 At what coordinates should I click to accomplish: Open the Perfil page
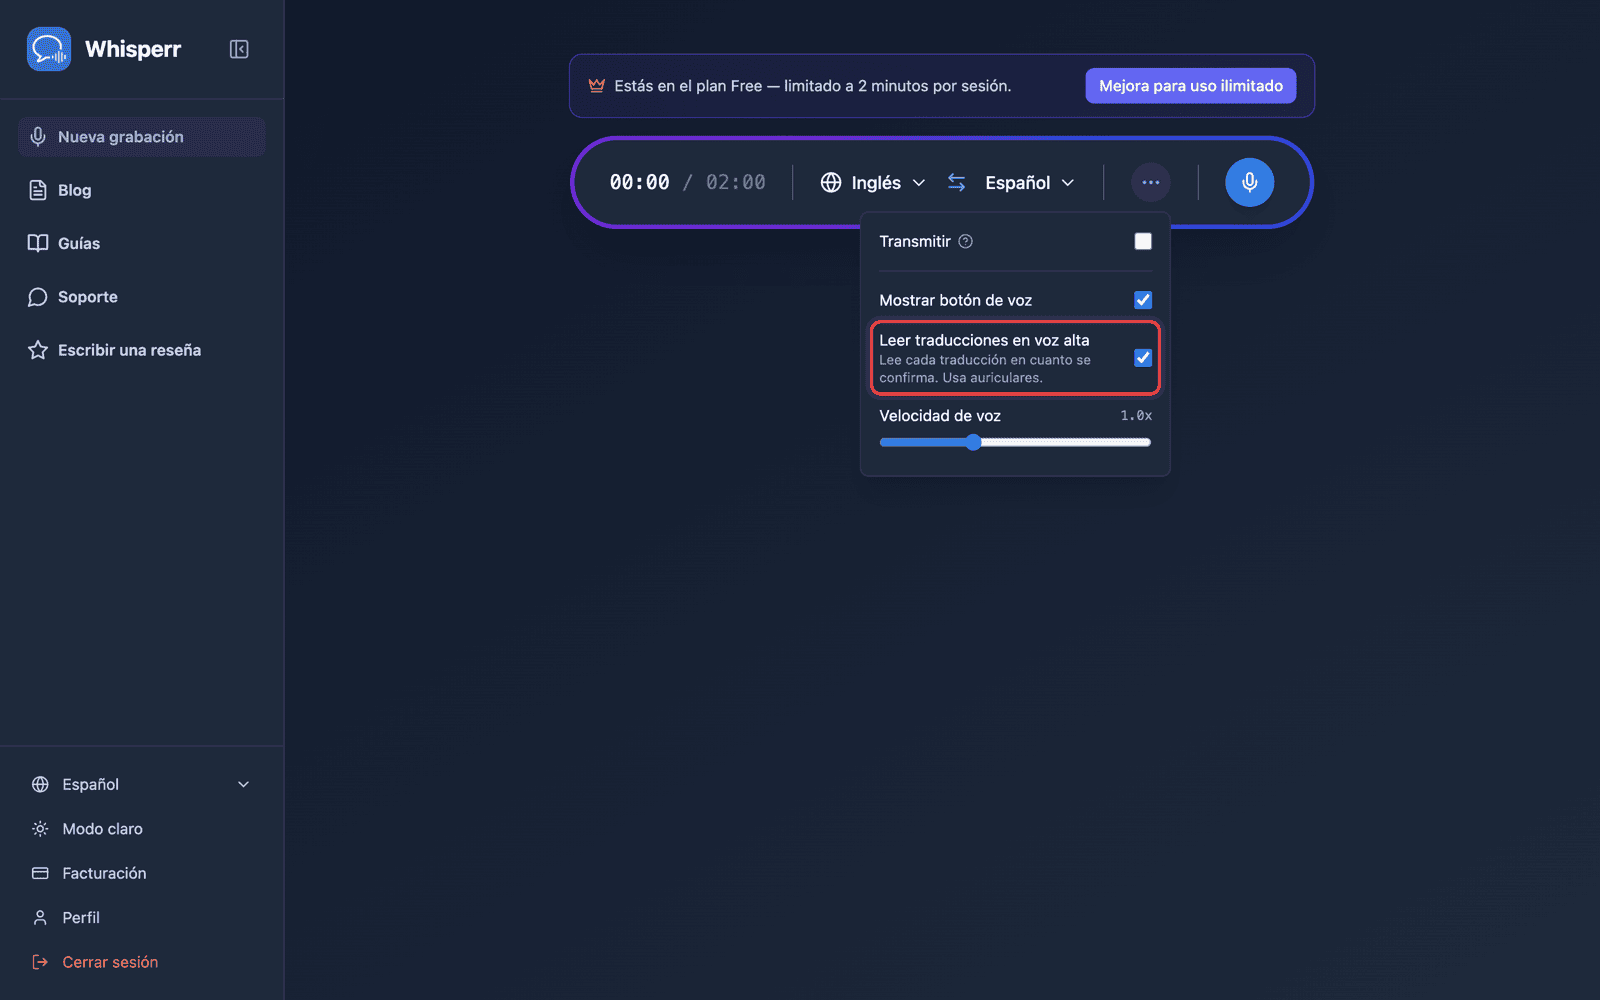(x=141, y=917)
